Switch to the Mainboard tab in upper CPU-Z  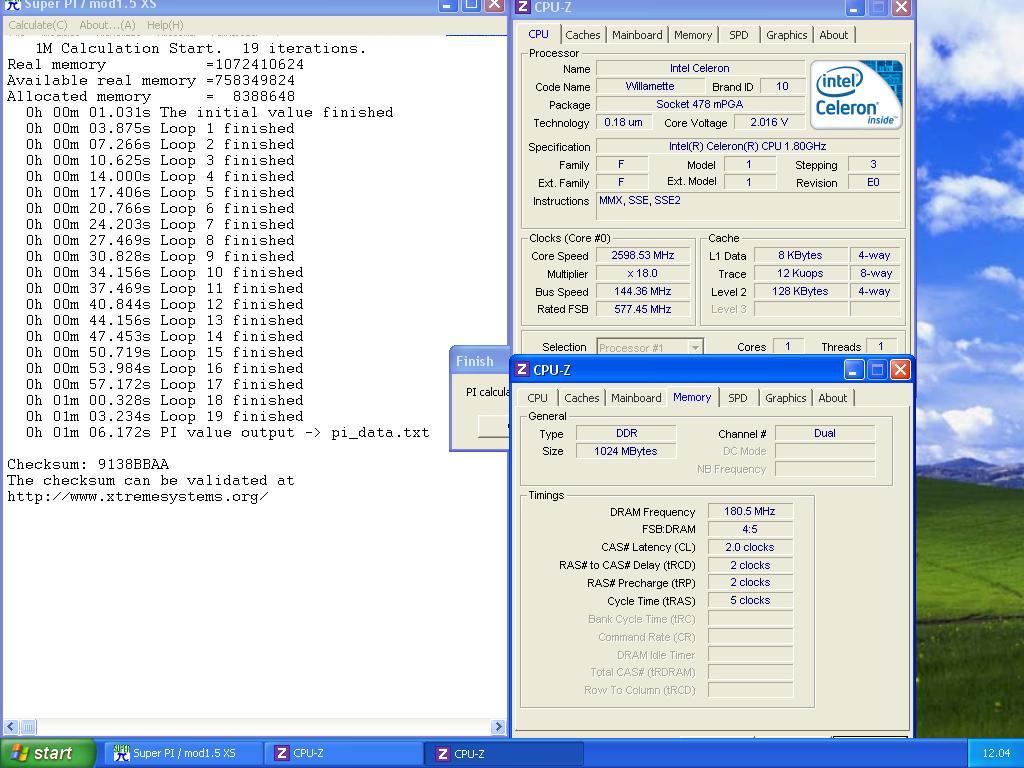point(637,35)
